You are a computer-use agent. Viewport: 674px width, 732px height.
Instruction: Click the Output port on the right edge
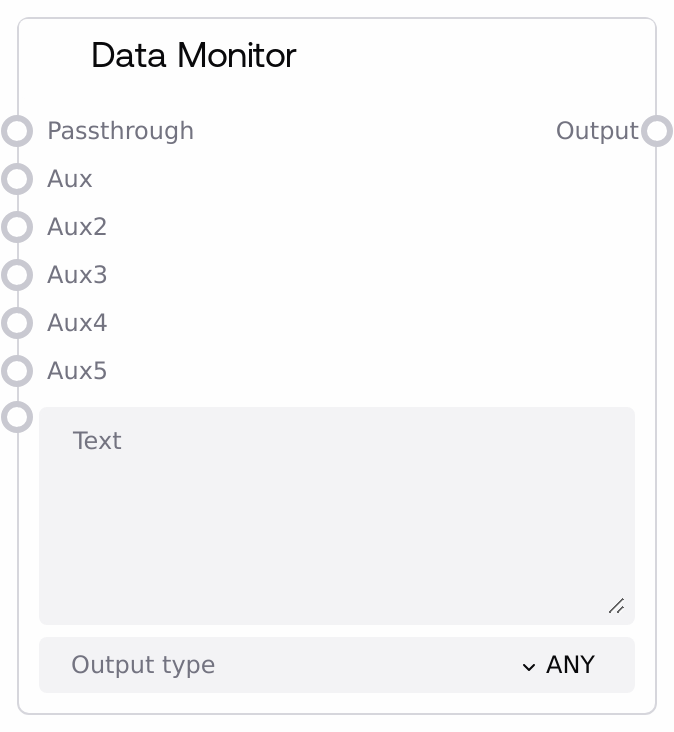(657, 131)
